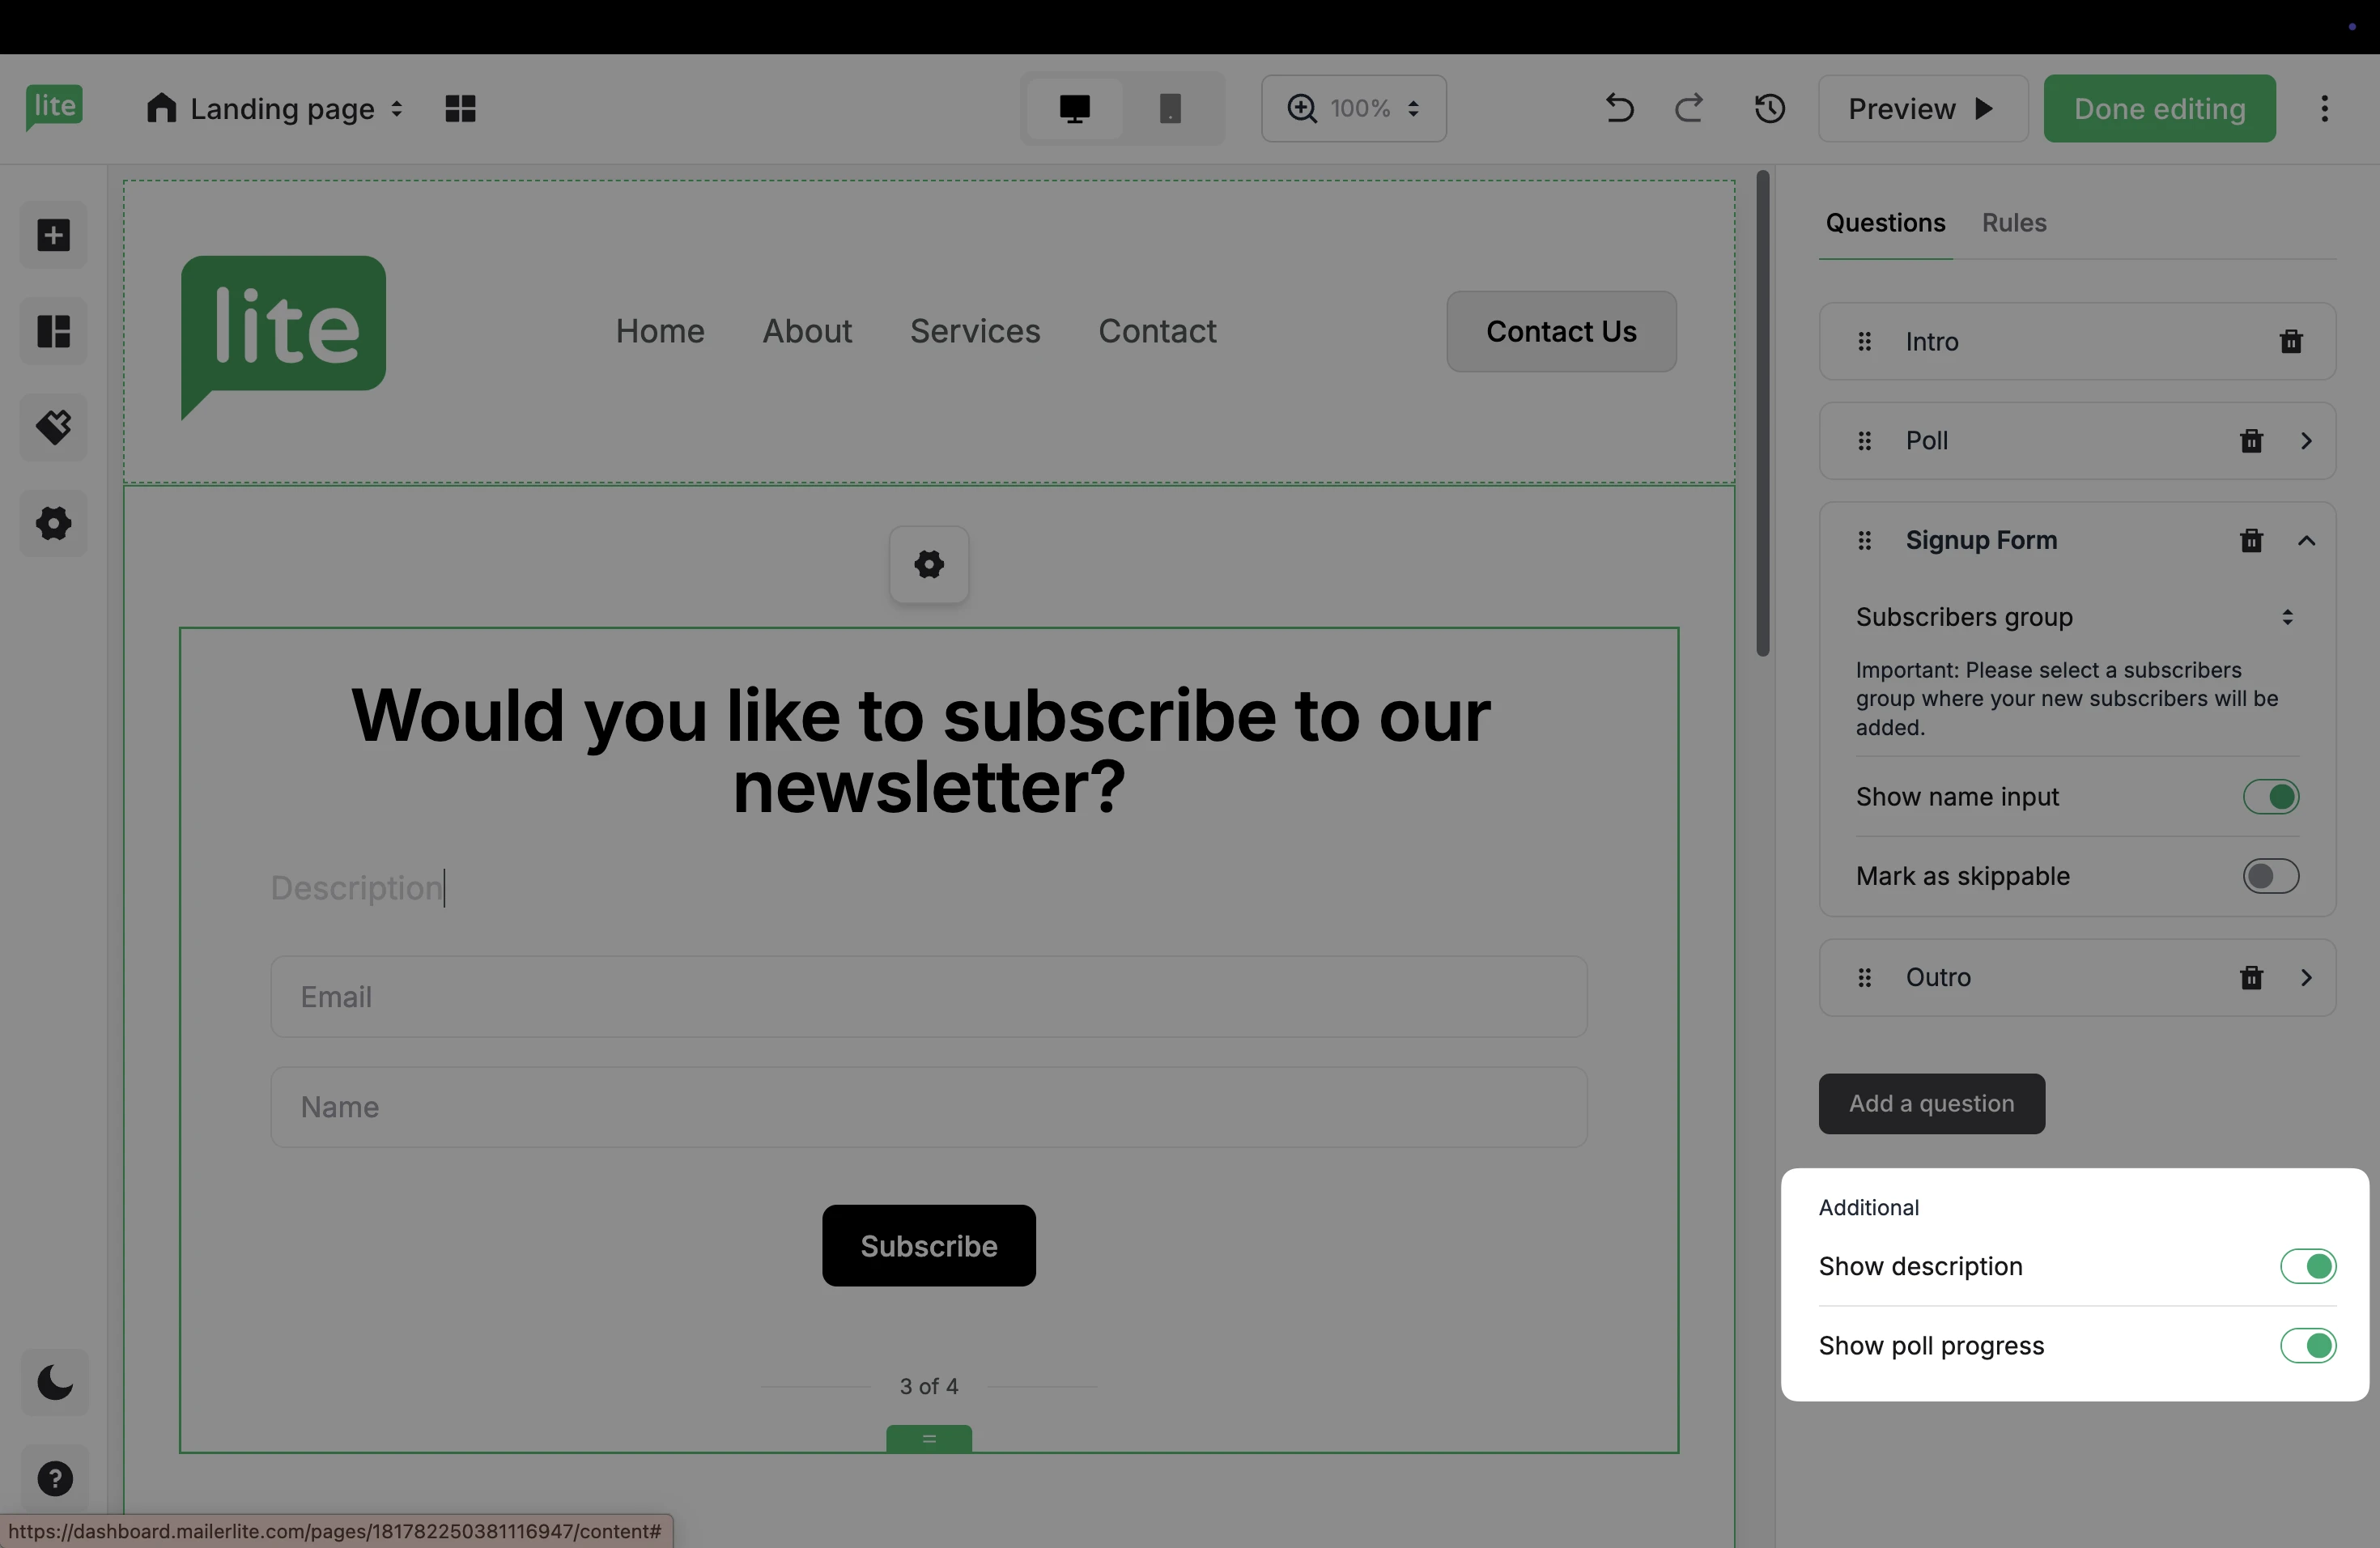Enable the Mark as skippable toggle
This screenshot has width=2380, height=1548.
[2270, 876]
